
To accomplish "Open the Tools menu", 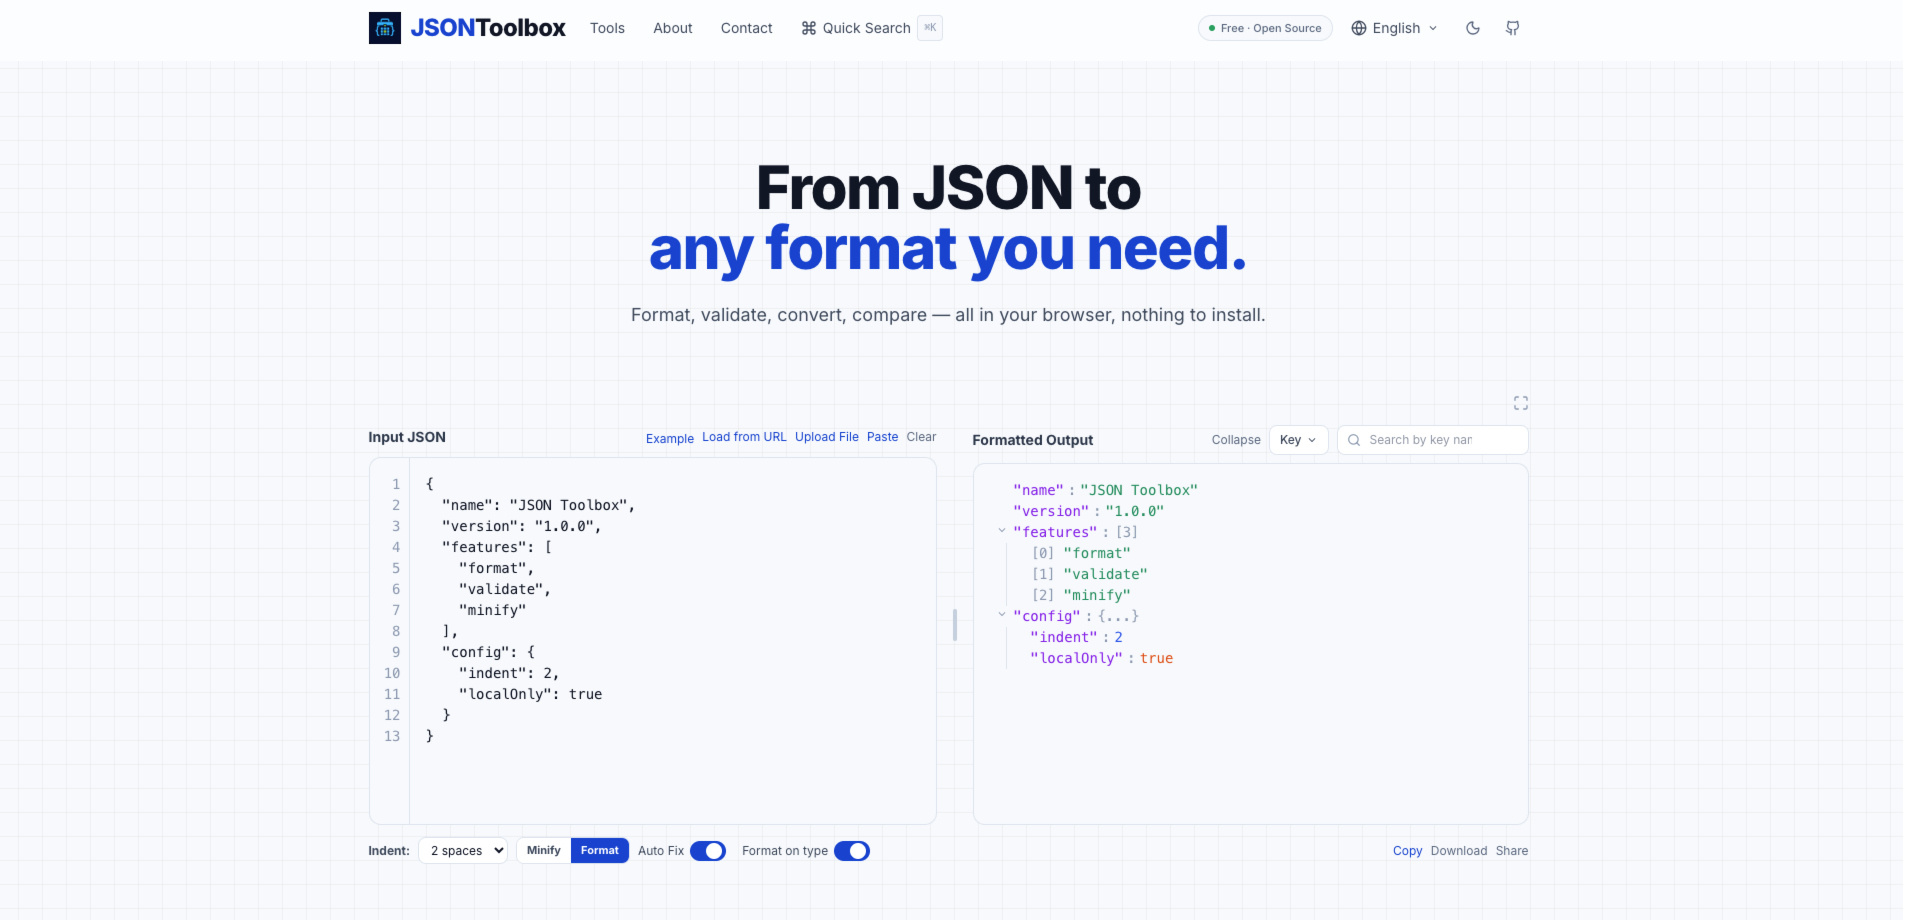I will (607, 28).
